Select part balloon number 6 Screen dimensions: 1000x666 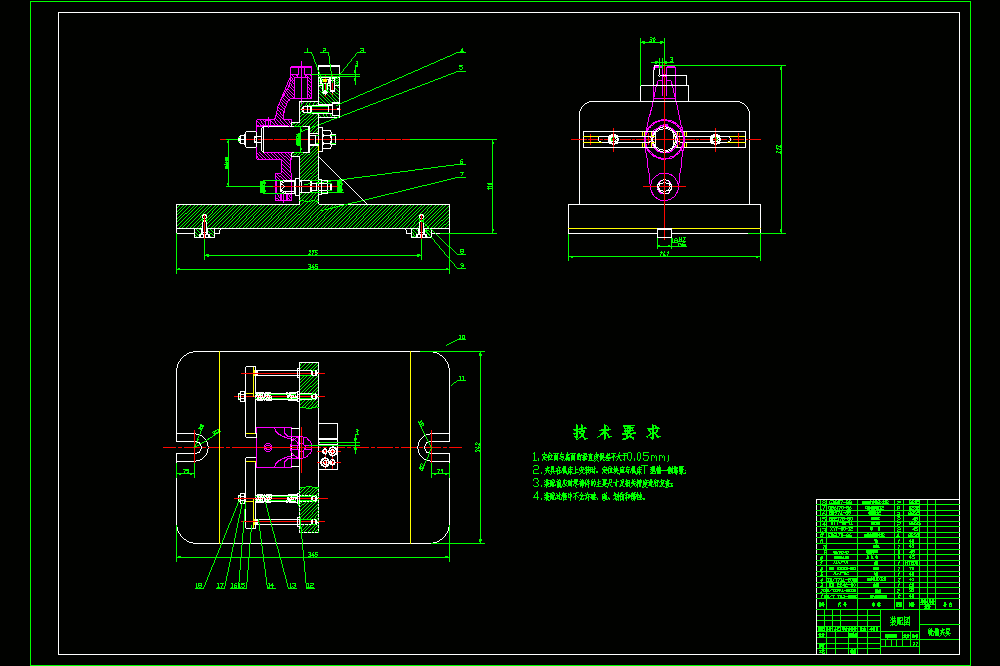[462, 162]
